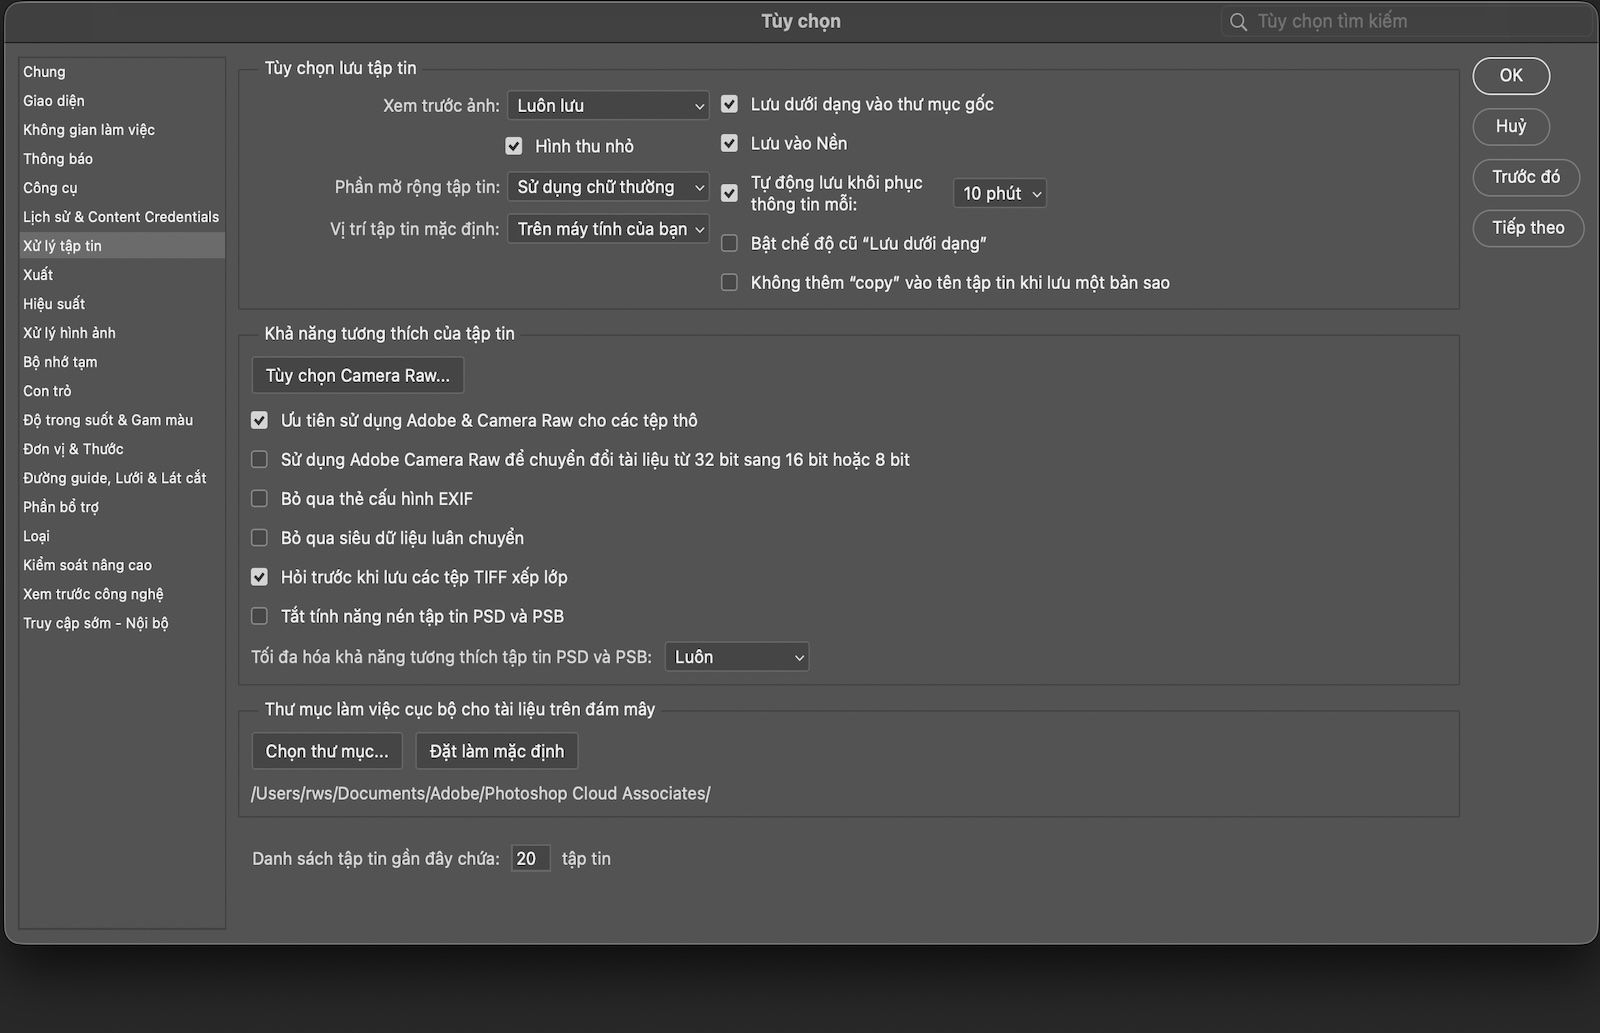Click the "Tùy chọn" dialog title
The height and width of the screenshot is (1033, 1600).
(x=801, y=22)
